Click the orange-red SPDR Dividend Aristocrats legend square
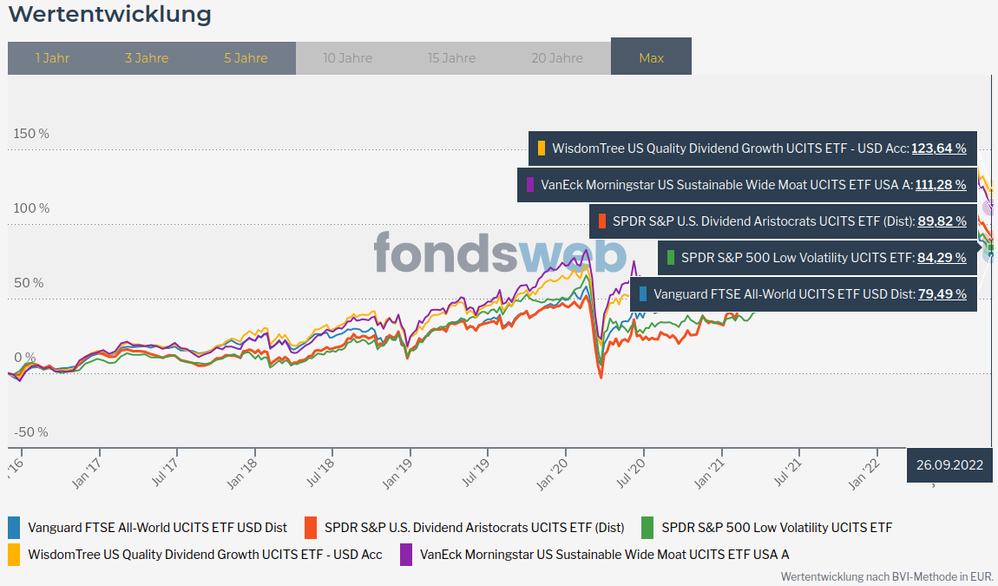 click(311, 527)
